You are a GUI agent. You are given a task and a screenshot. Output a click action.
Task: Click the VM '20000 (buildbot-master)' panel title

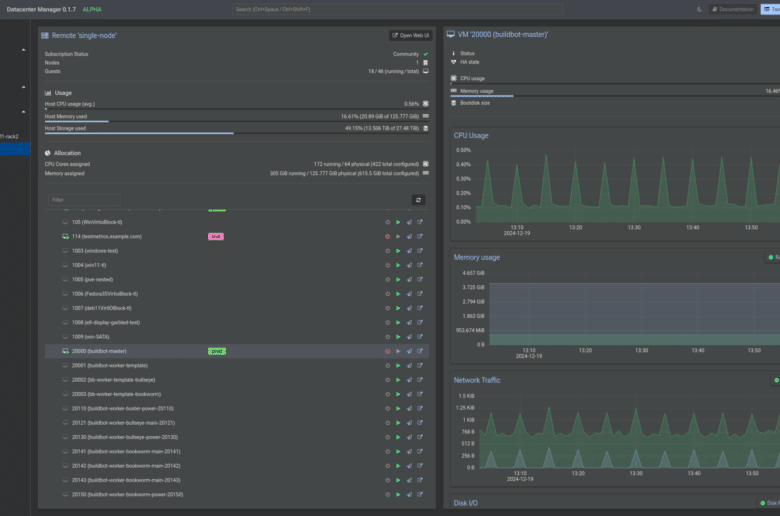(502, 34)
